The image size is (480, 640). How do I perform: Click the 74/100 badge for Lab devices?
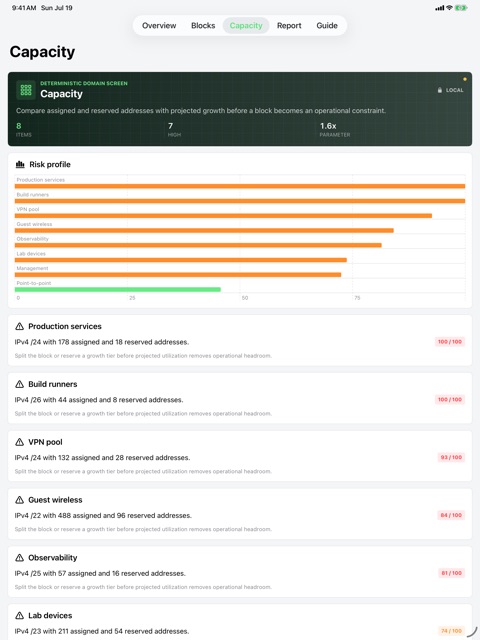[x=451, y=631]
